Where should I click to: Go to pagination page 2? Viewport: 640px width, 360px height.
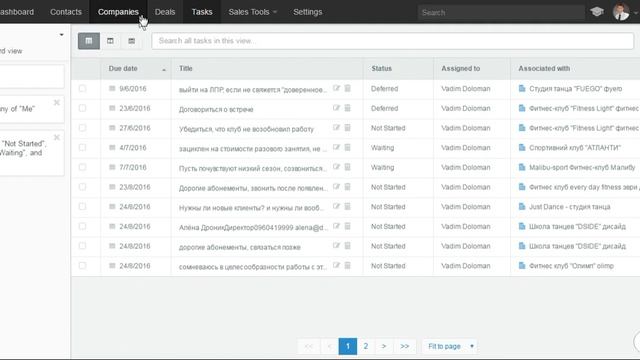click(x=366, y=346)
